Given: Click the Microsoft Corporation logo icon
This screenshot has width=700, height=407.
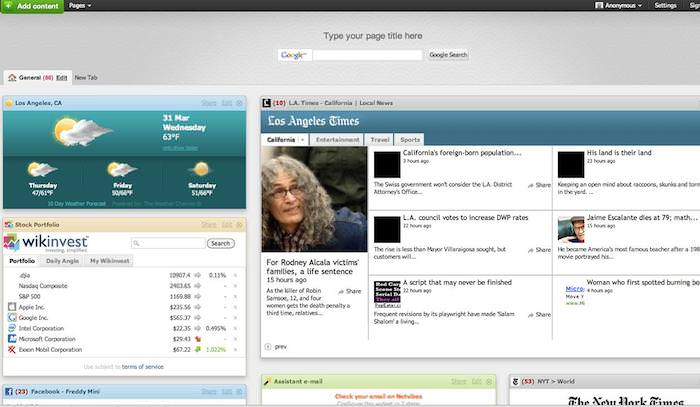Looking at the screenshot, I should [x=12, y=339].
